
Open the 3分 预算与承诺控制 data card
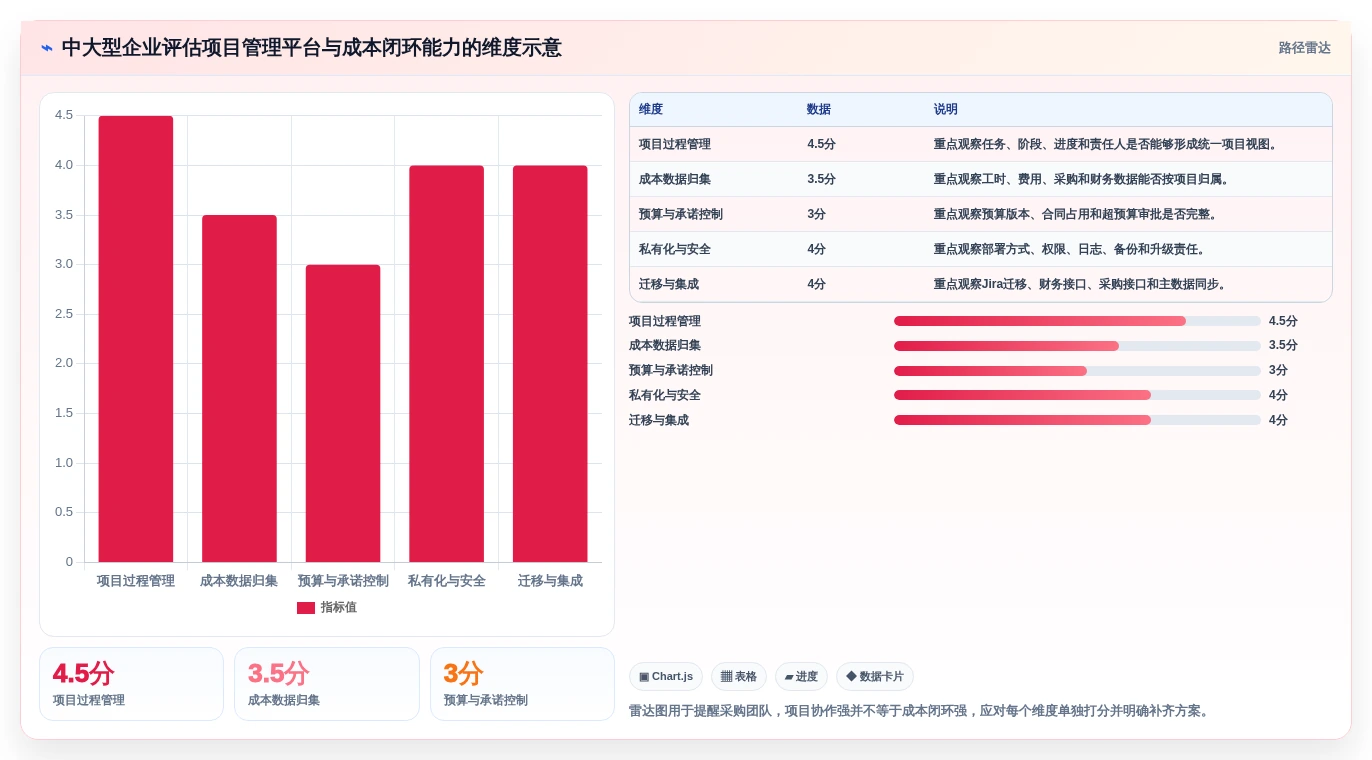(x=522, y=684)
